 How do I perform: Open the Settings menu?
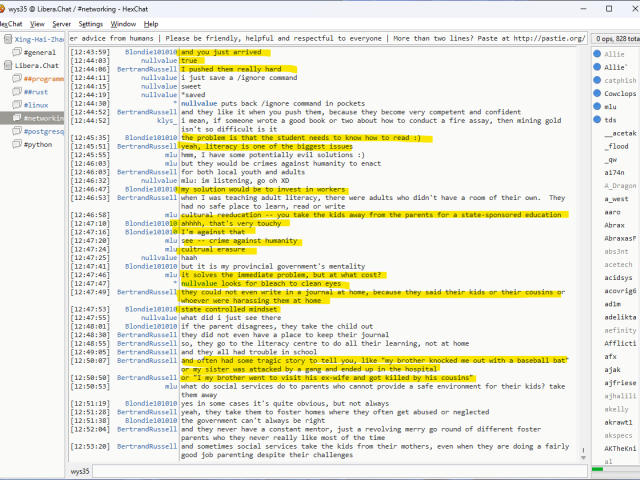90,23
